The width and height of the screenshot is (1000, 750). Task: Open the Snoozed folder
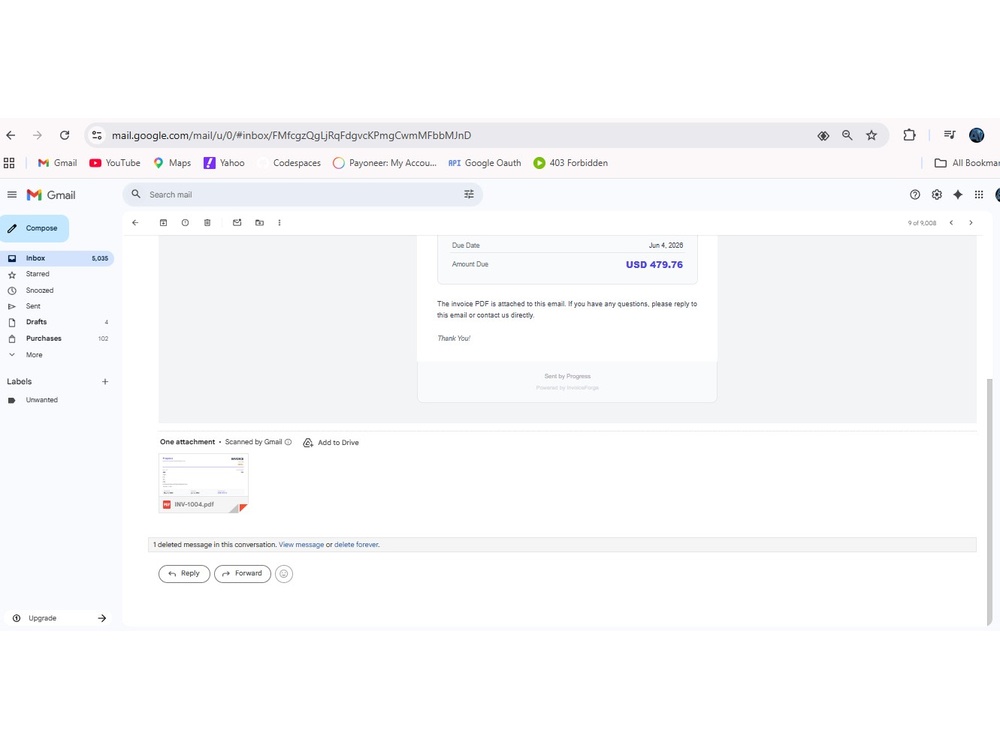click(57, 290)
